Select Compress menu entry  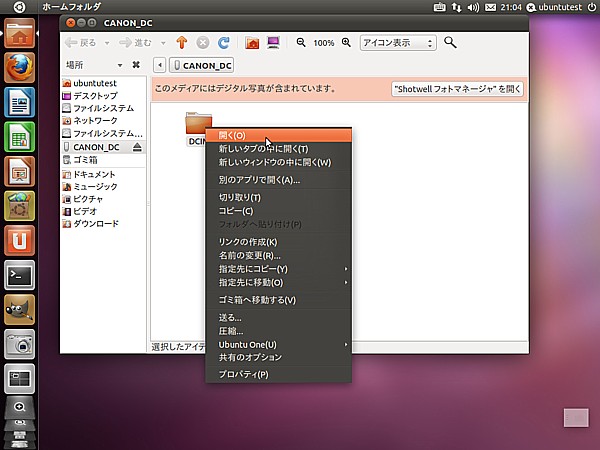(279, 331)
